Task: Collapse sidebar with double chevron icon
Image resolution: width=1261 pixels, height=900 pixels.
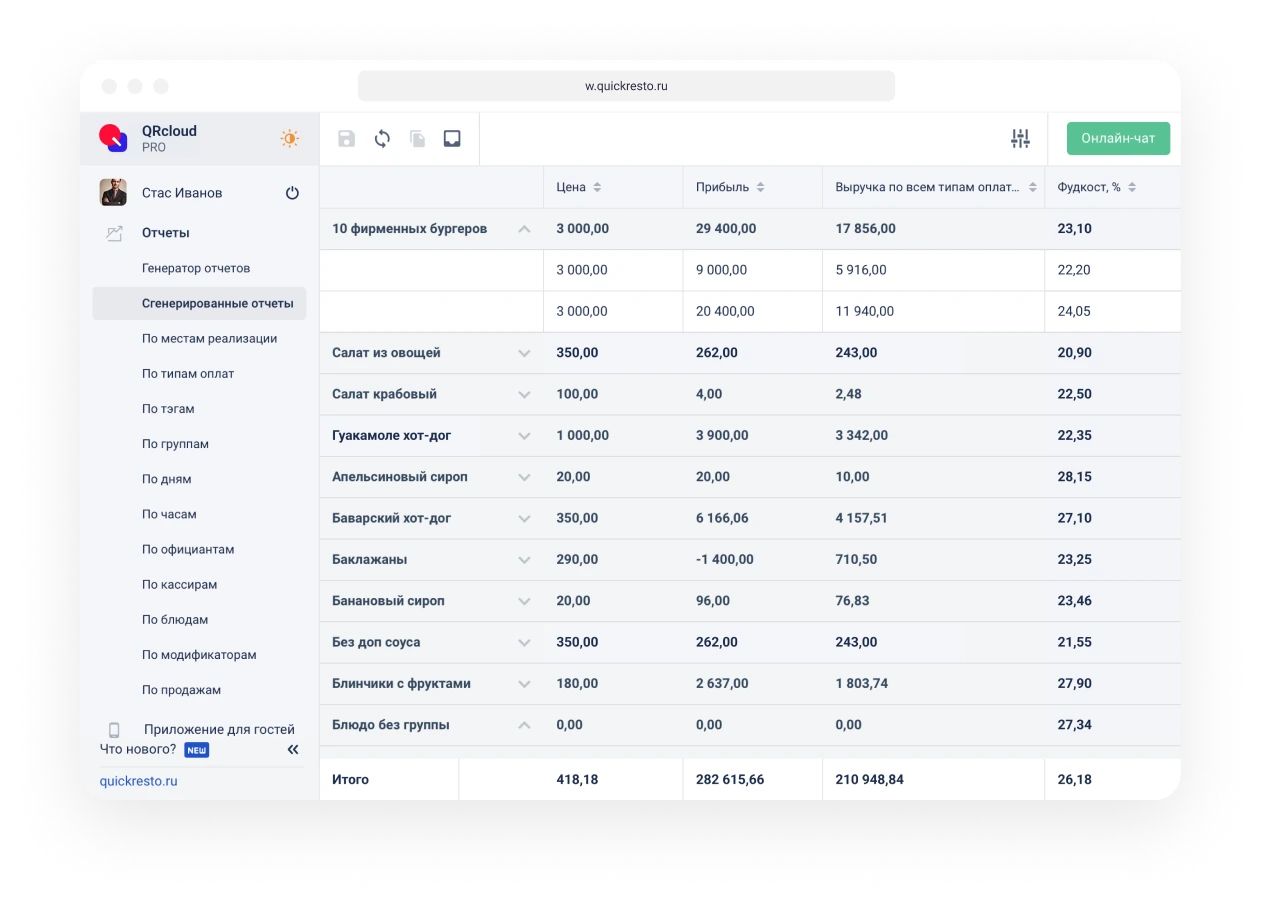Action: (x=293, y=749)
